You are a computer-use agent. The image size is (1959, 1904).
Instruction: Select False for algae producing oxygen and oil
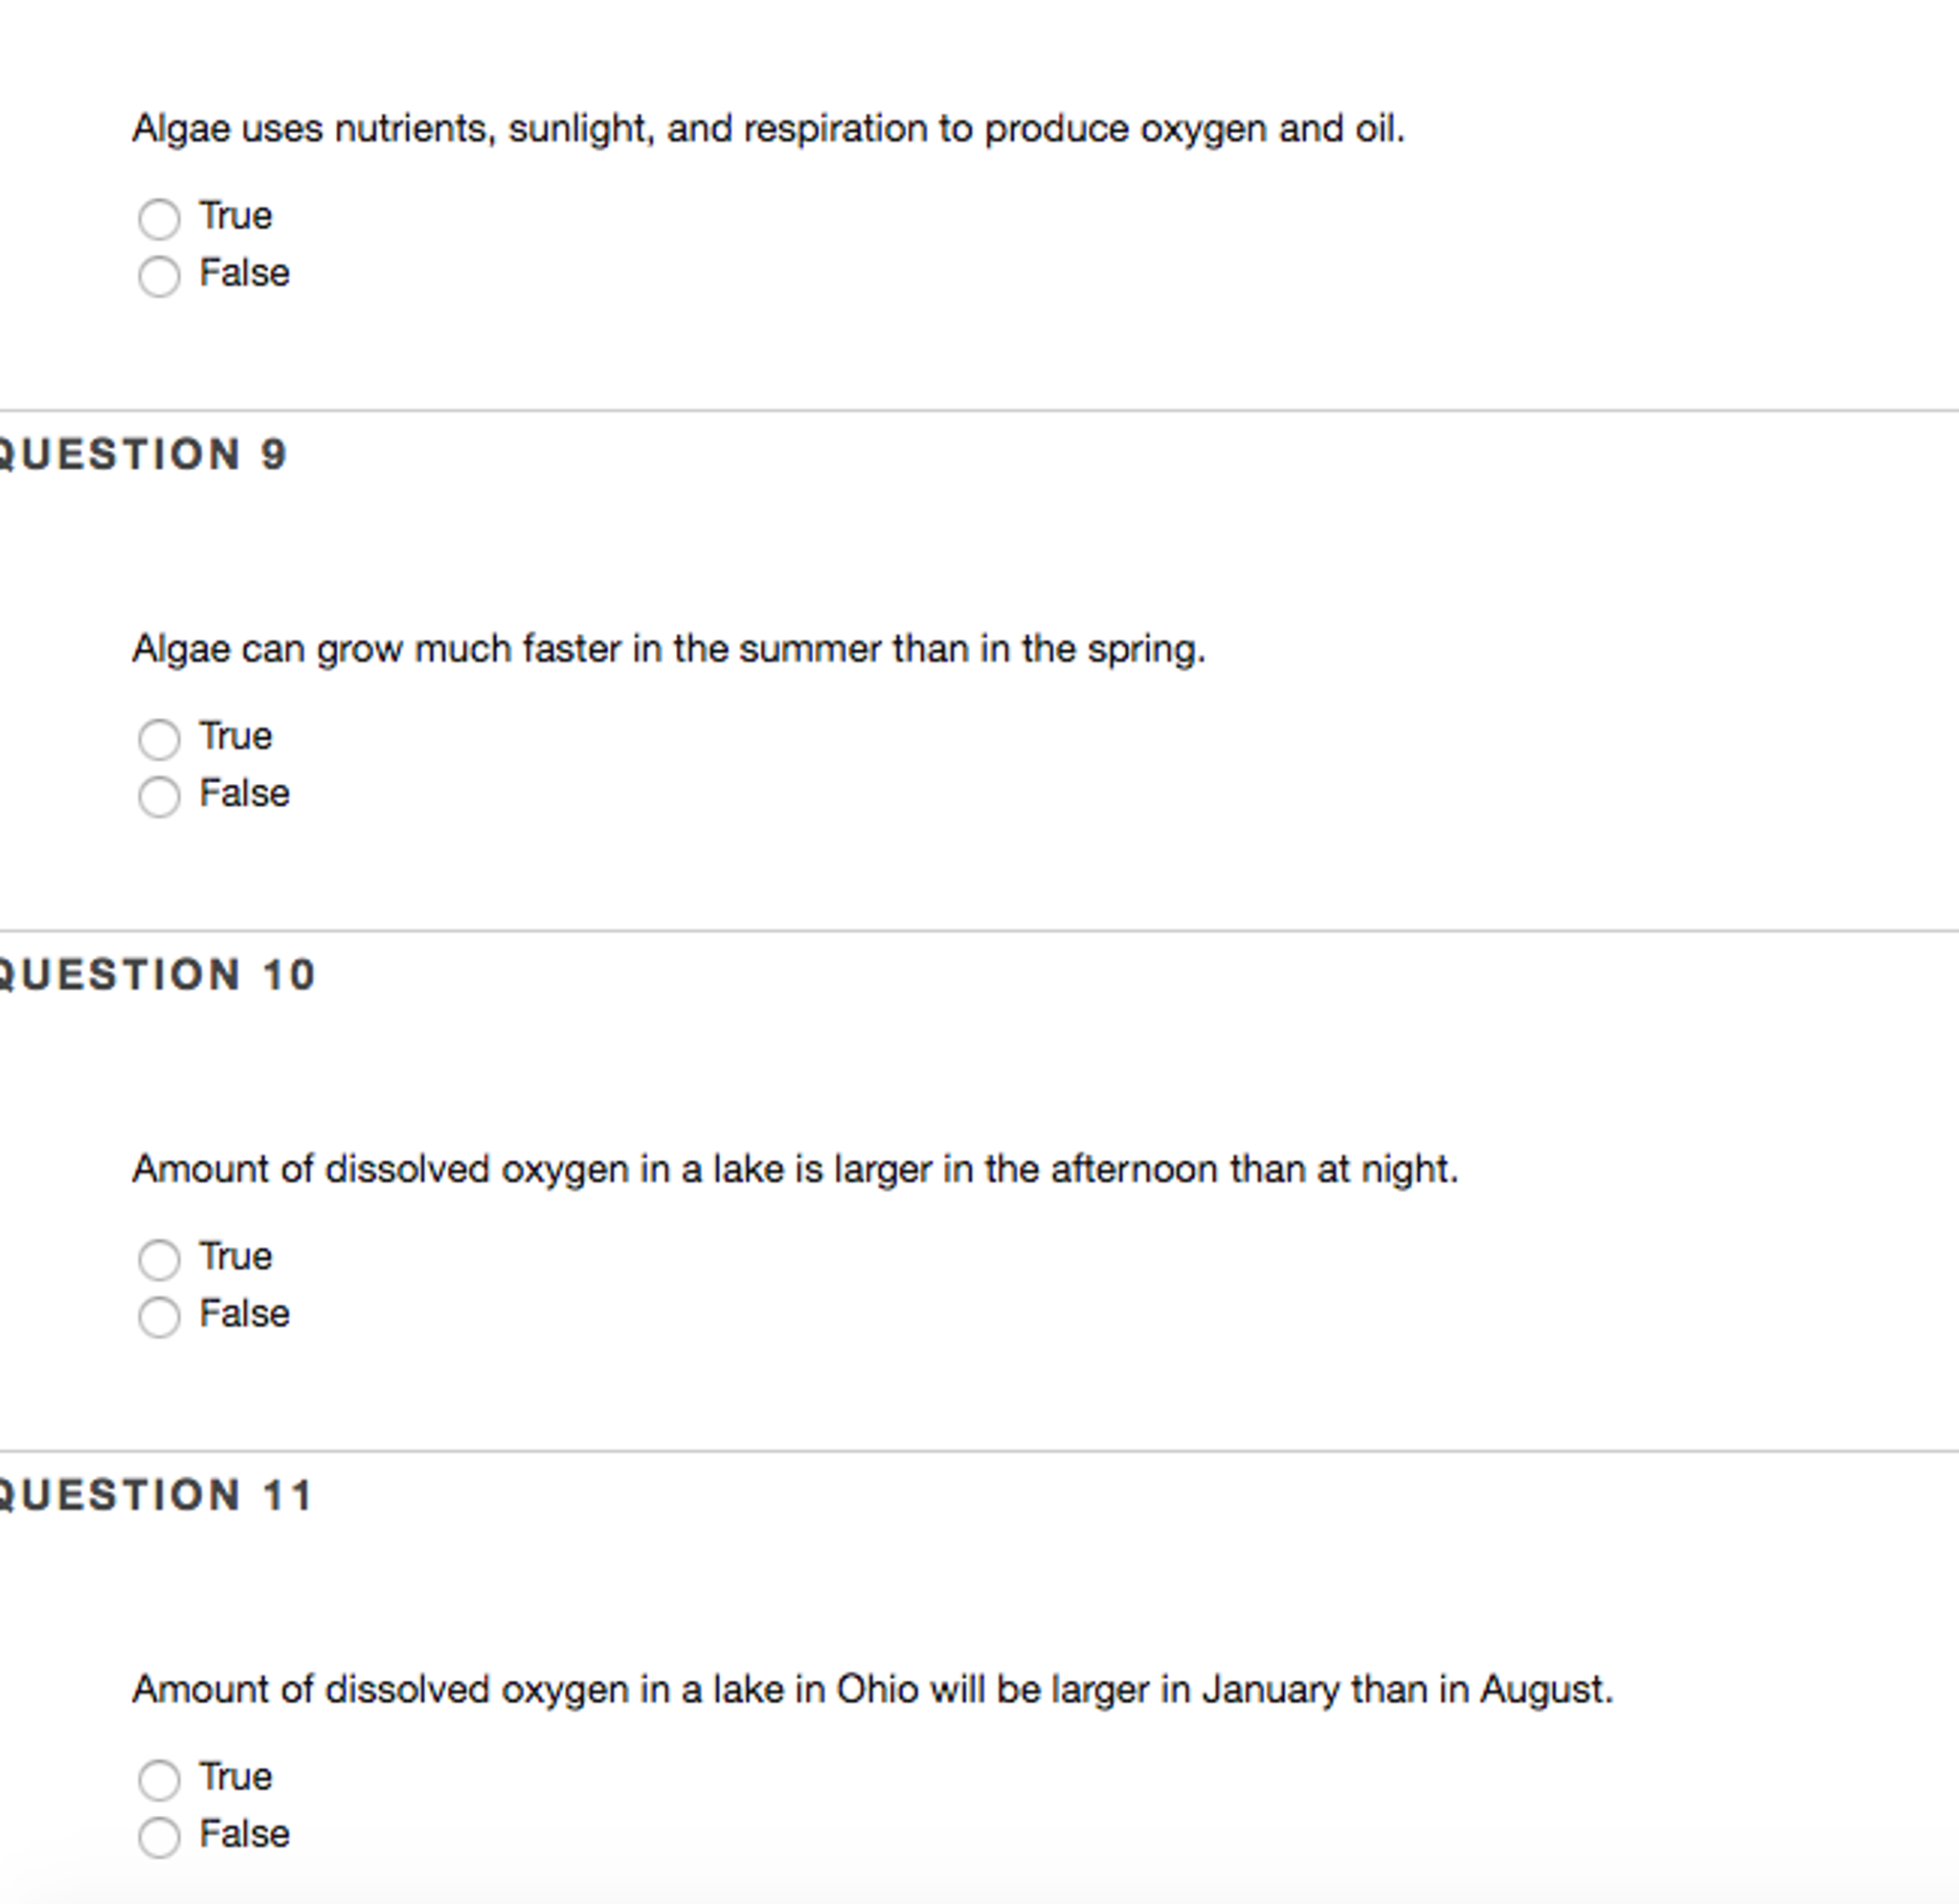pyautogui.click(x=159, y=276)
